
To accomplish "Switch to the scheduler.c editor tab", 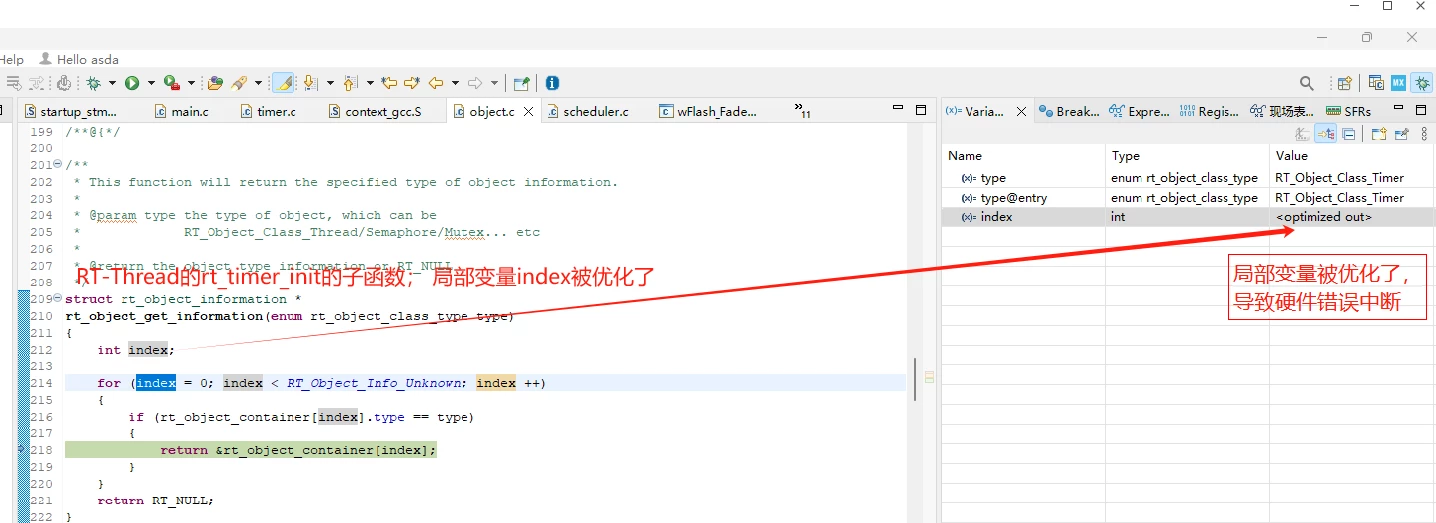I will coord(588,112).
